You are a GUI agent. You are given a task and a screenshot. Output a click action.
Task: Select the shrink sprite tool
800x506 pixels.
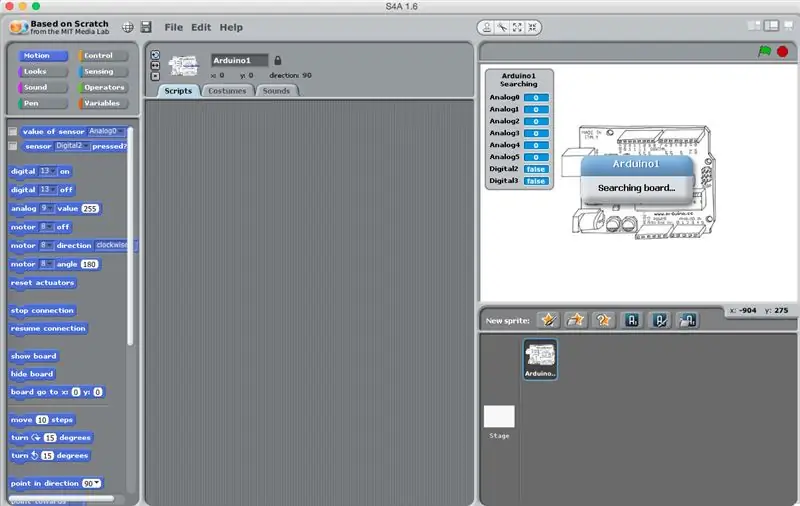[532, 28]
